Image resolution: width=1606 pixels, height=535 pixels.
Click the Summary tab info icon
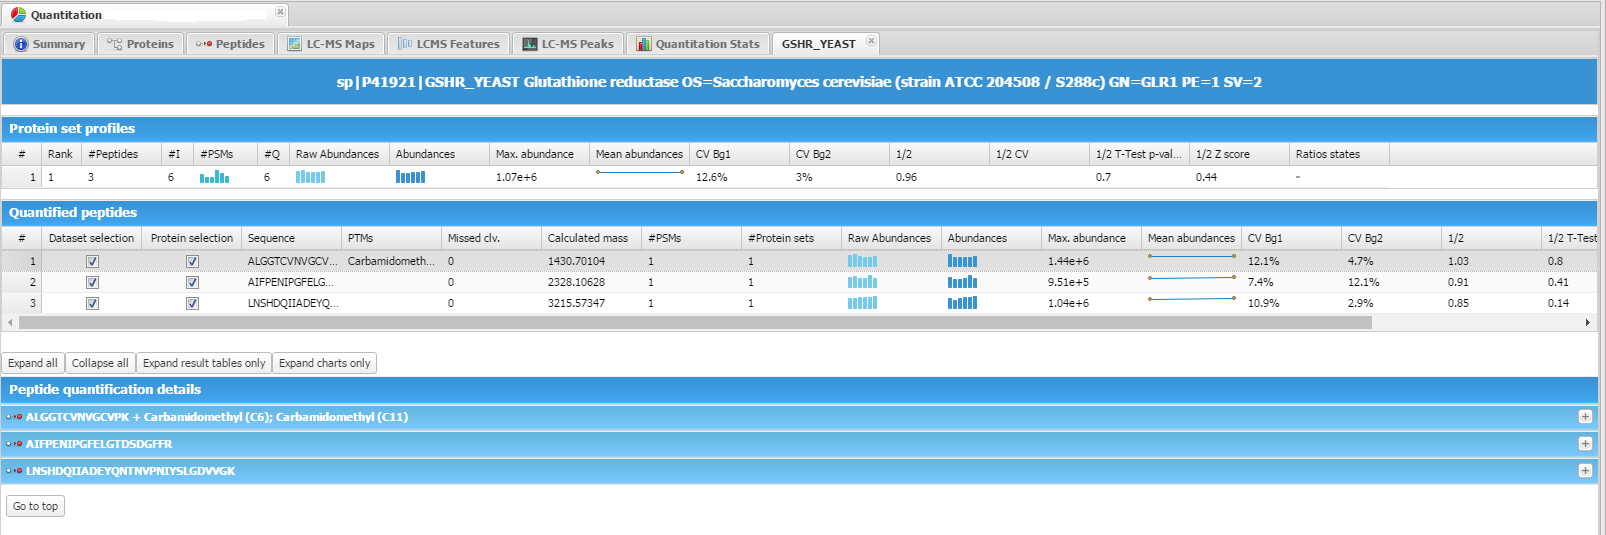21,44
